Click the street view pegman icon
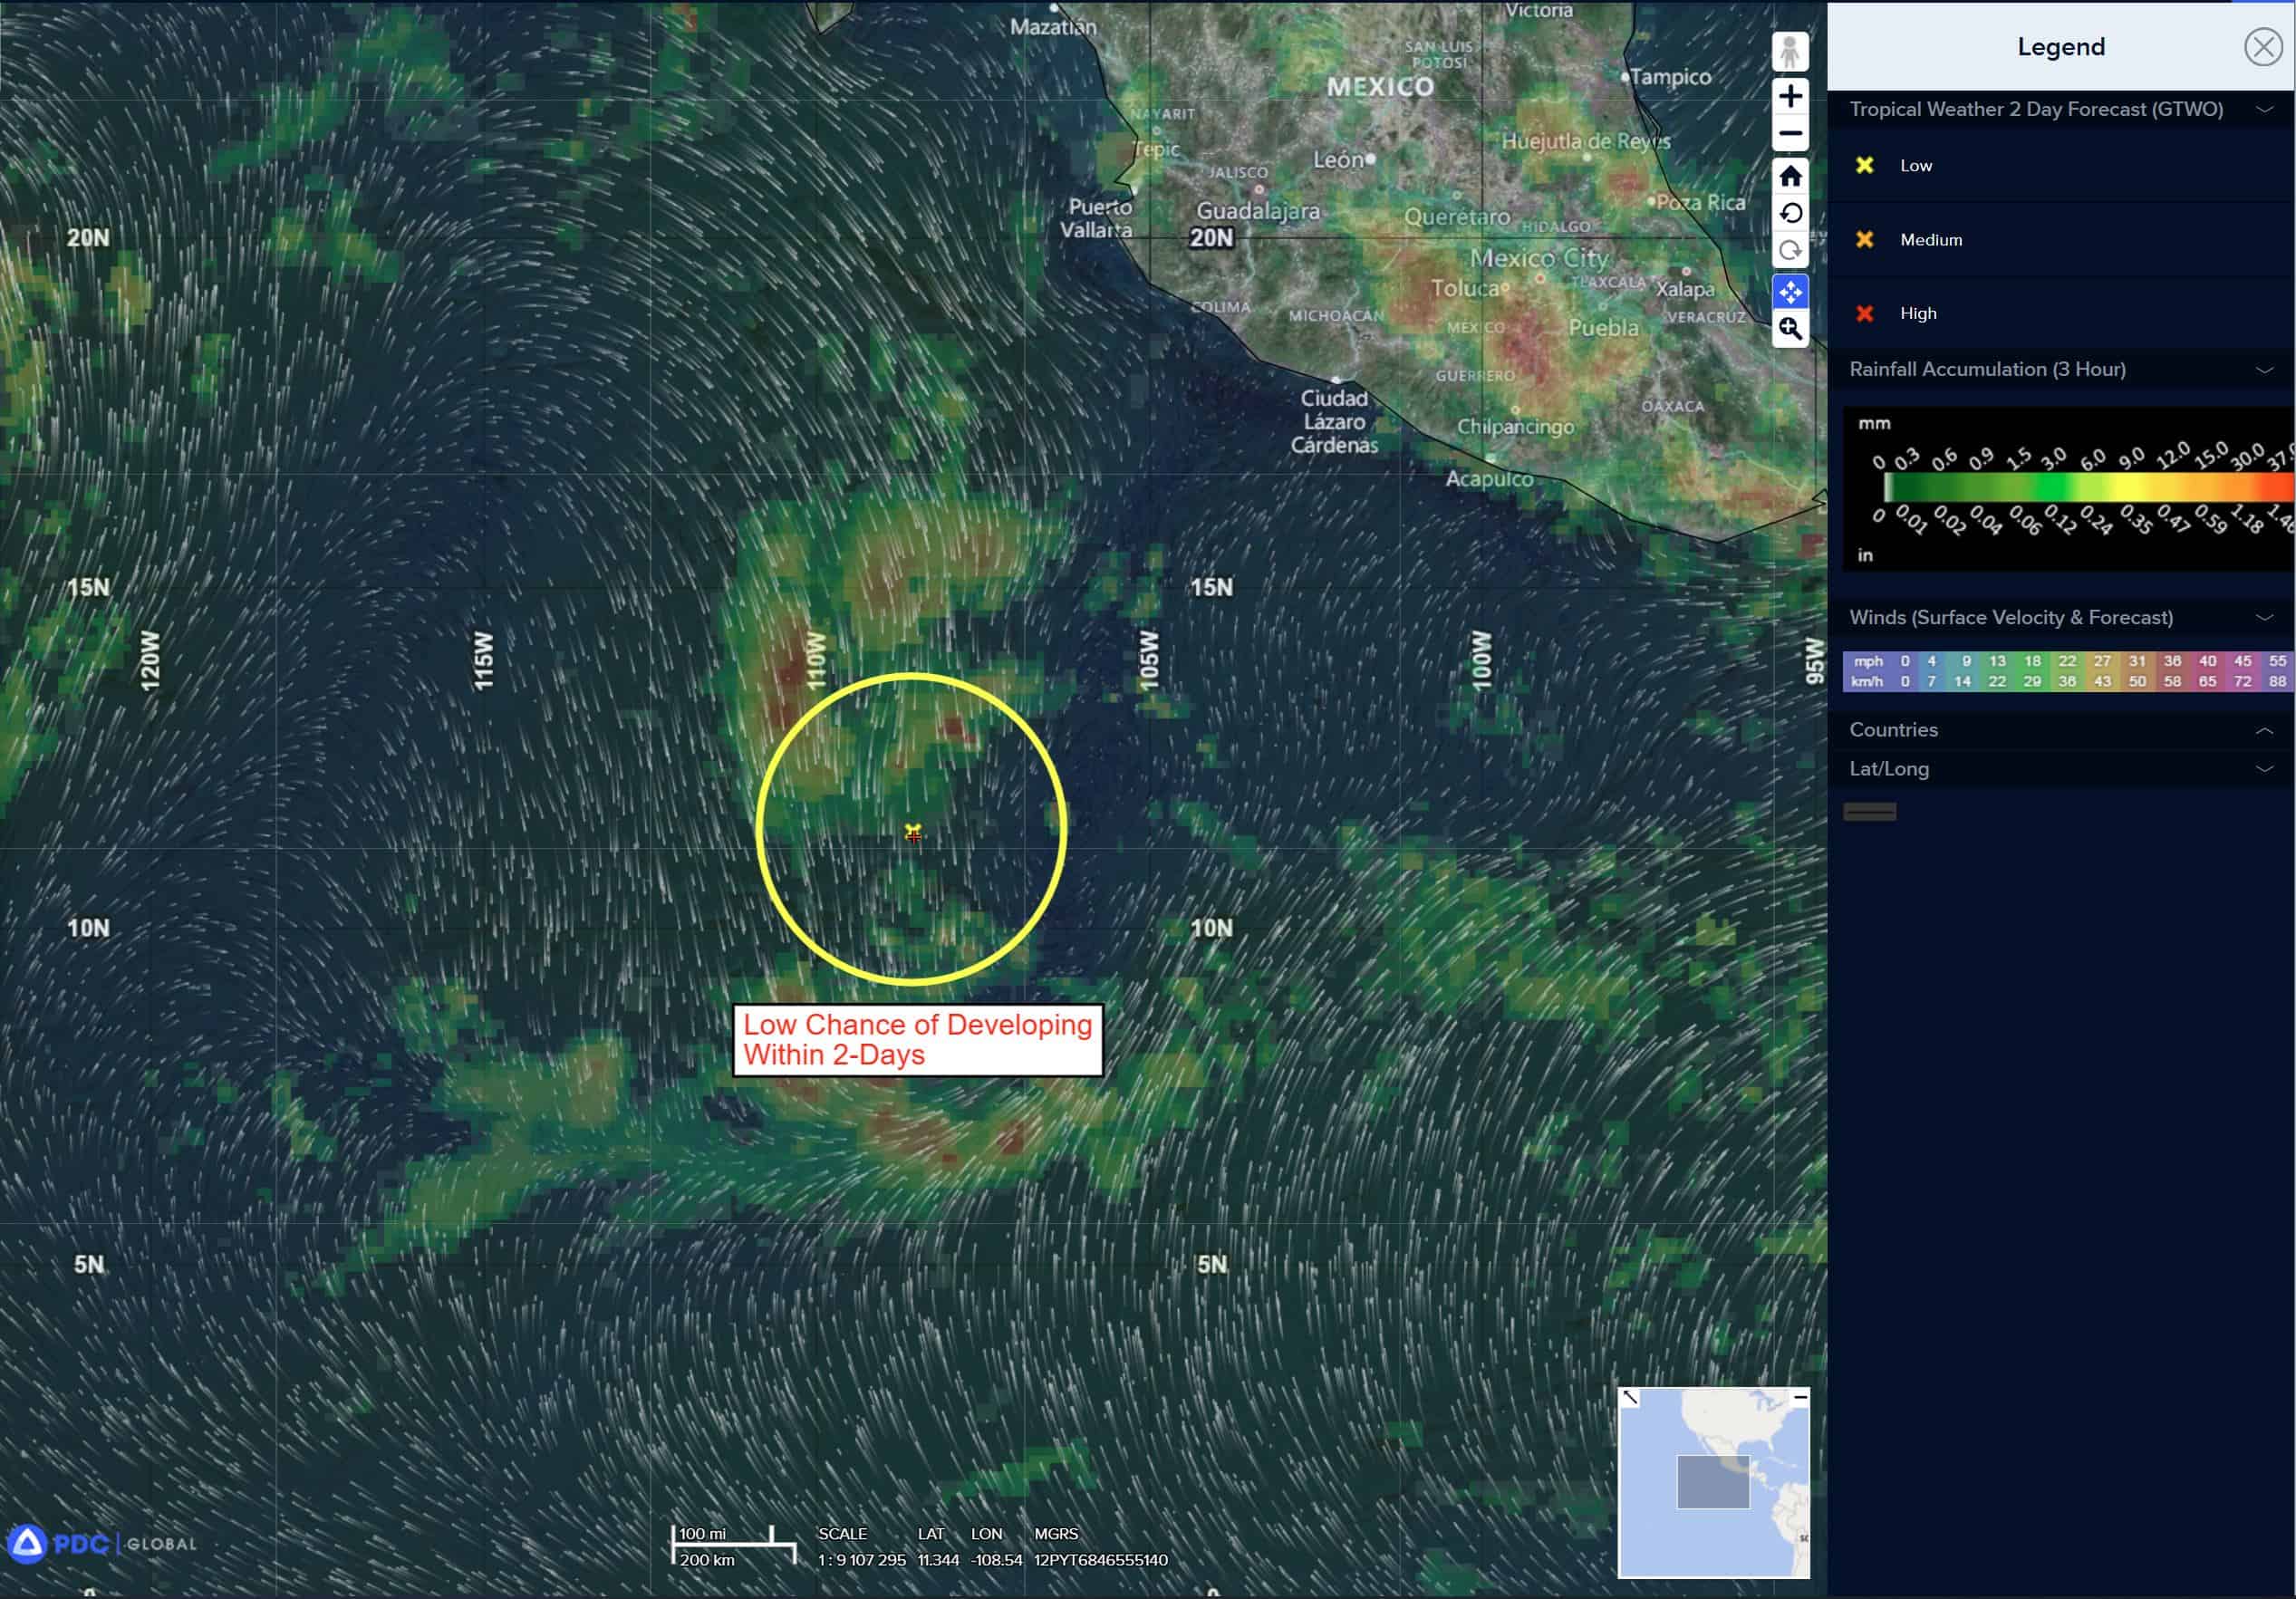 (1790, 52)
